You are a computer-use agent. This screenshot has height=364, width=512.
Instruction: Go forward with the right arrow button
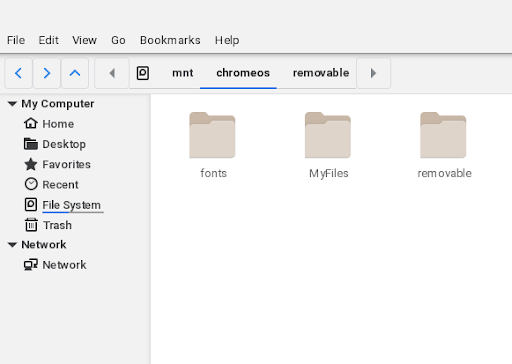pyautogui.click(x=47, y=73)
